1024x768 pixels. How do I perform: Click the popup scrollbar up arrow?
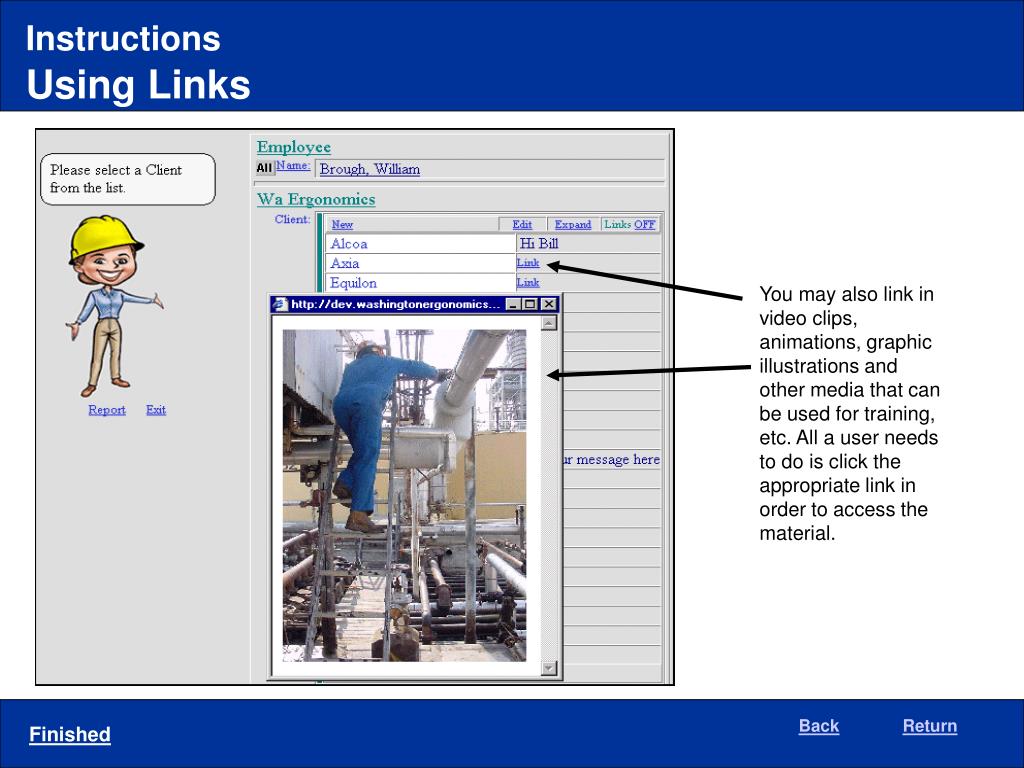pos(549,323)
